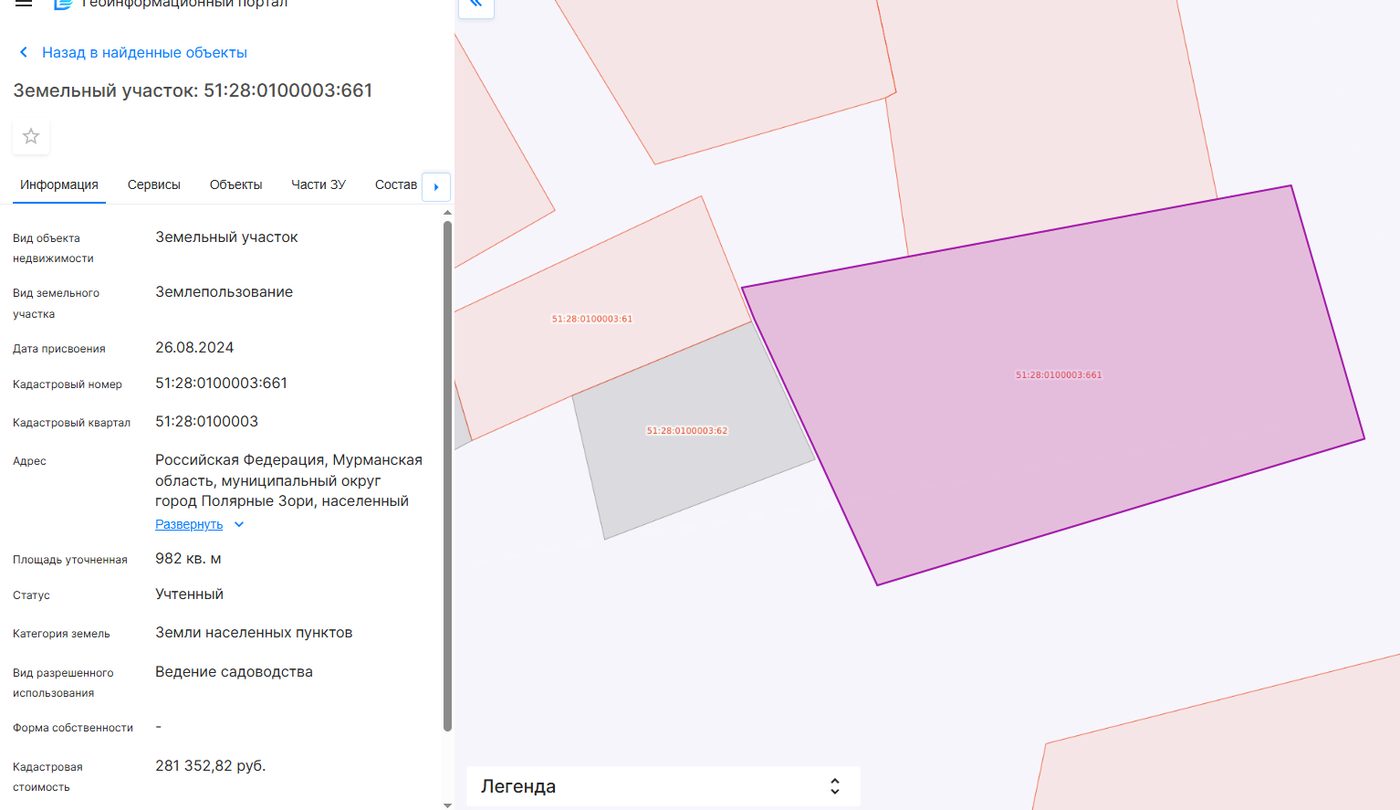Switch to the Сервисы tab
This screenshot has width=1400, height=810.
click(x=154, y=185)
